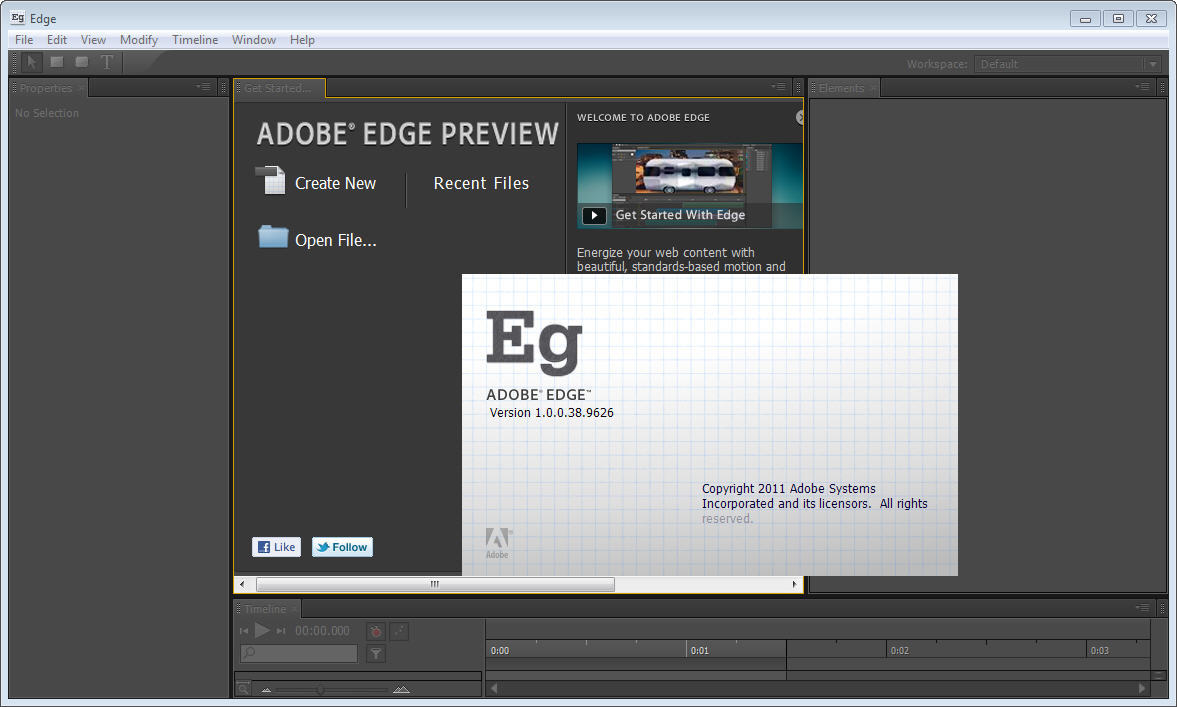Click the 0:01 mark on timeline ruler

700,651
